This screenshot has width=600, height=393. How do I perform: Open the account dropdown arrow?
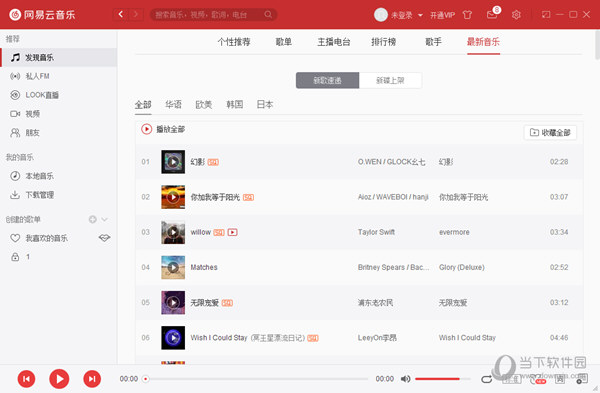click(420, 15)
